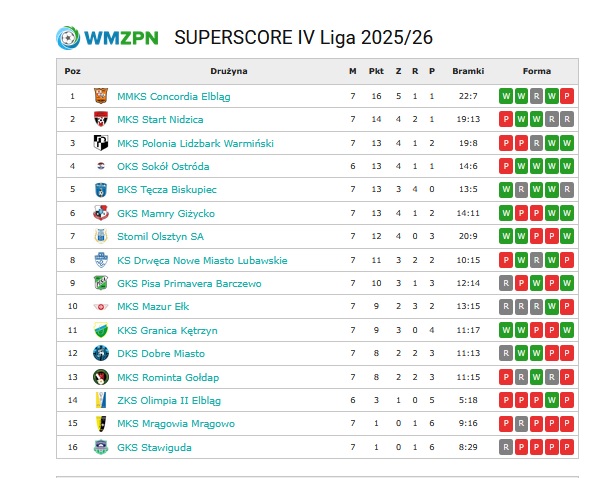The height and width of the screenshot is (478, 589).
Task: Click the MKS Start Nidzica club crest
Action: [x=101, y=119]
